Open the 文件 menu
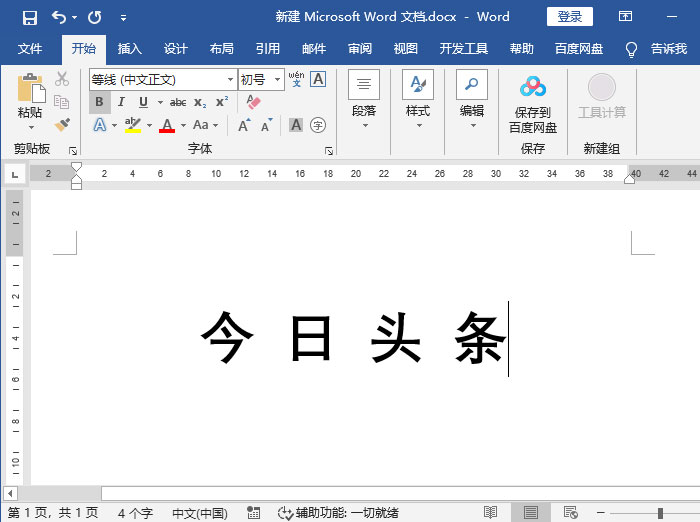 click(30, 49)
